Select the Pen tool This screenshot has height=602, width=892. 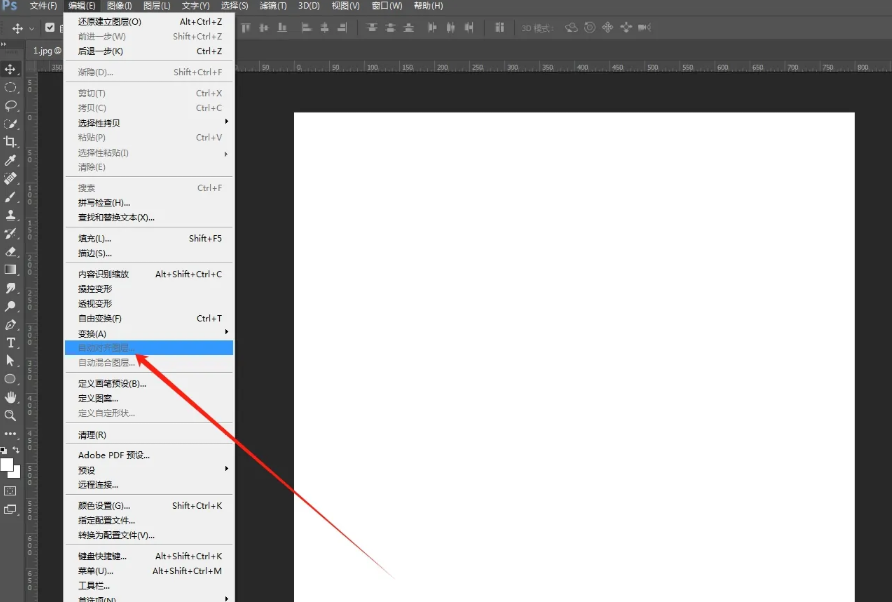coord(11,325)
